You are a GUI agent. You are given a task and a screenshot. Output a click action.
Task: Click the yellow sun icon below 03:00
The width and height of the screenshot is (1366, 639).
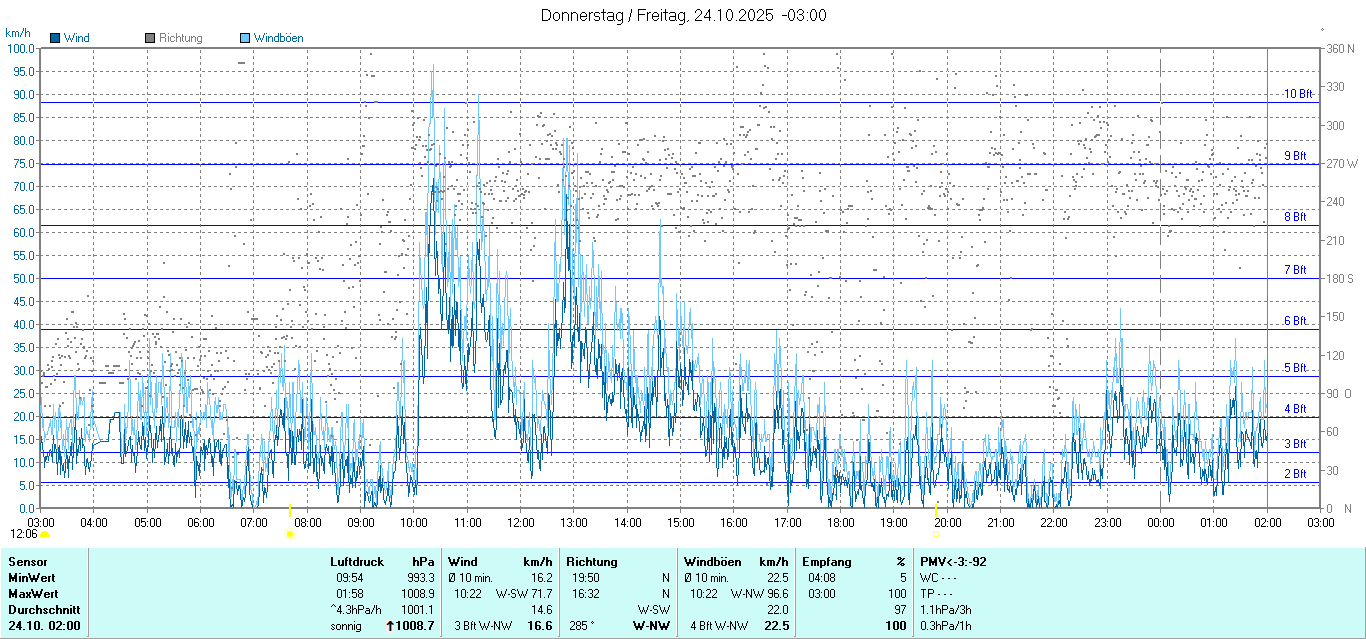pos(44,535)
